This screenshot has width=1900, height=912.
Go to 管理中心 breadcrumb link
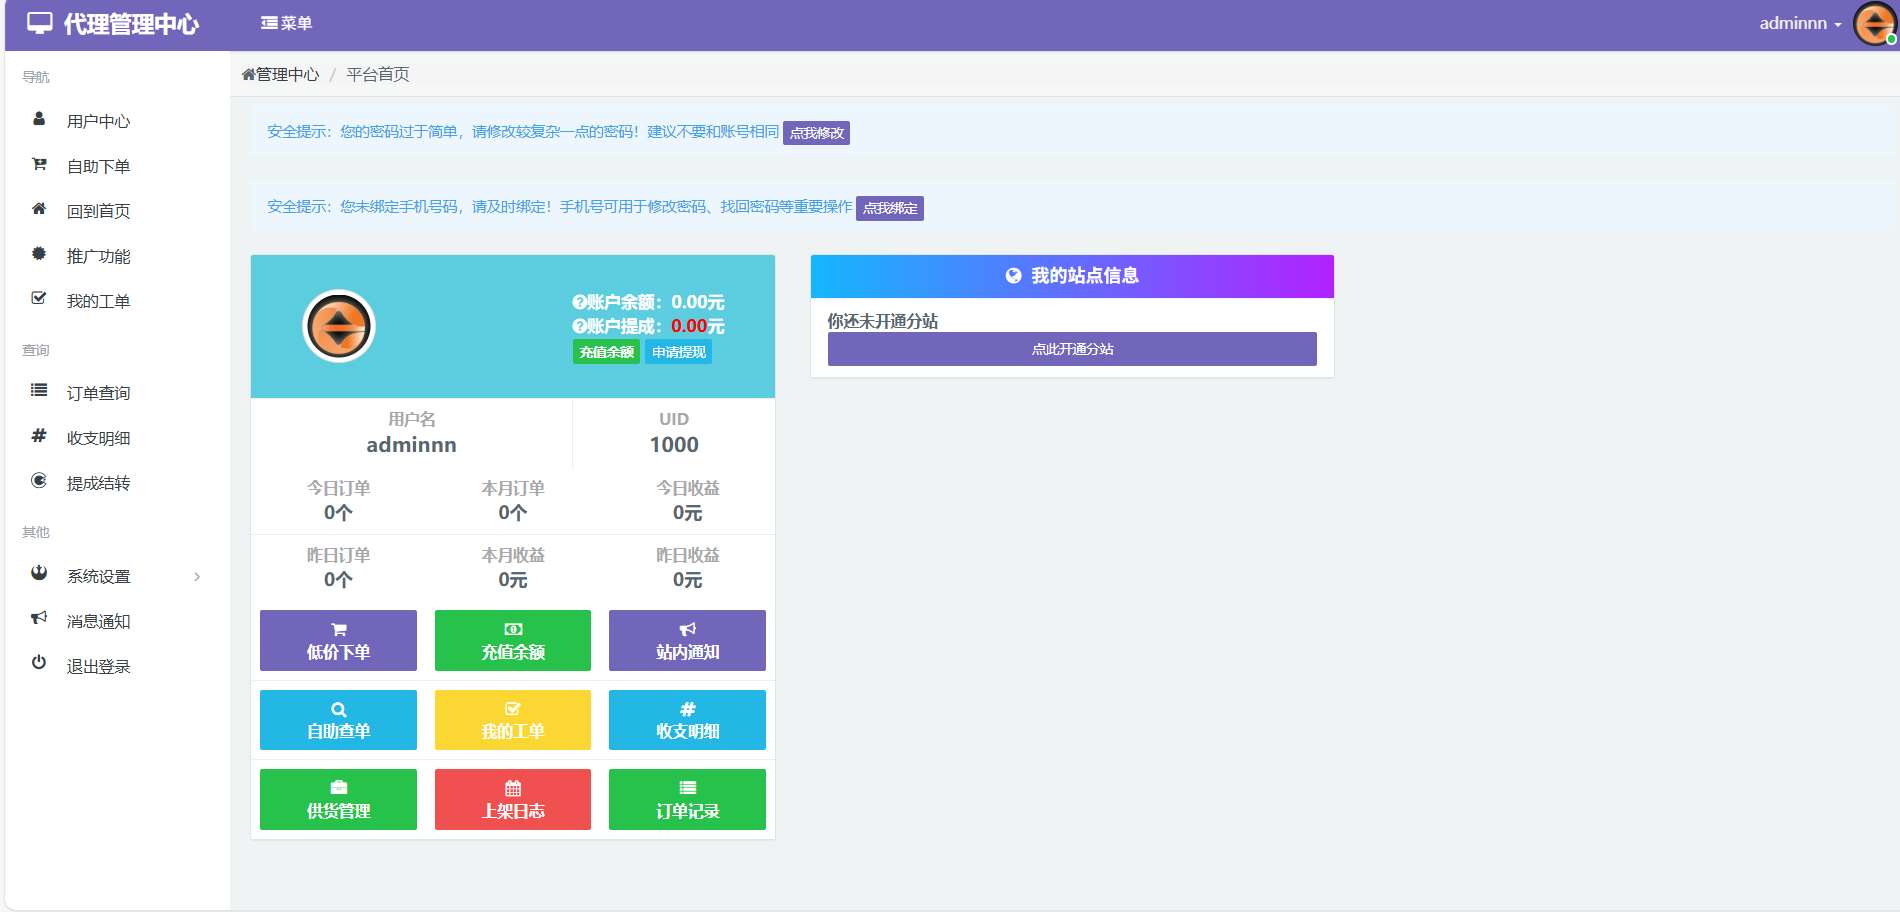pos(281,74)
